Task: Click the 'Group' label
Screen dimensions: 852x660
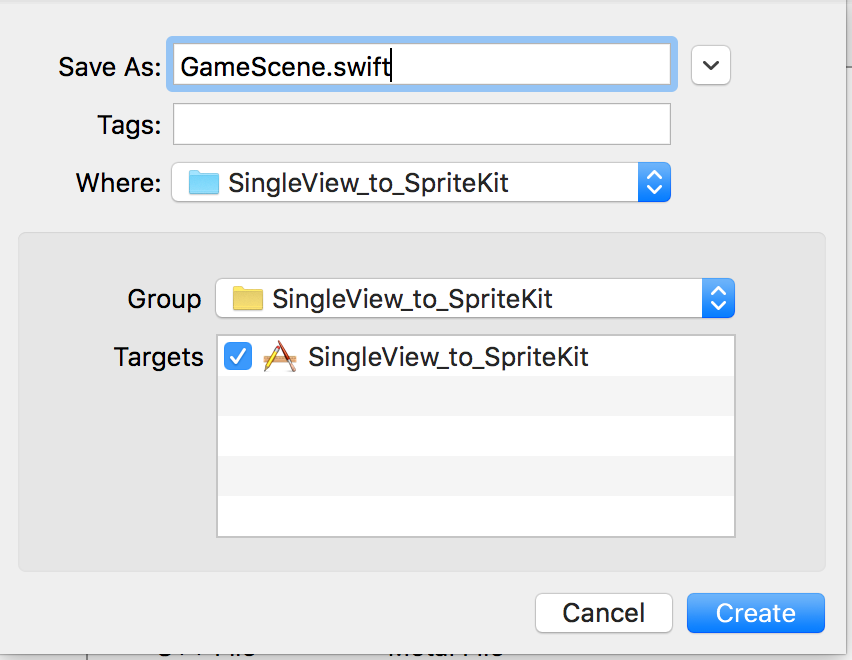Action: (165, 299)
